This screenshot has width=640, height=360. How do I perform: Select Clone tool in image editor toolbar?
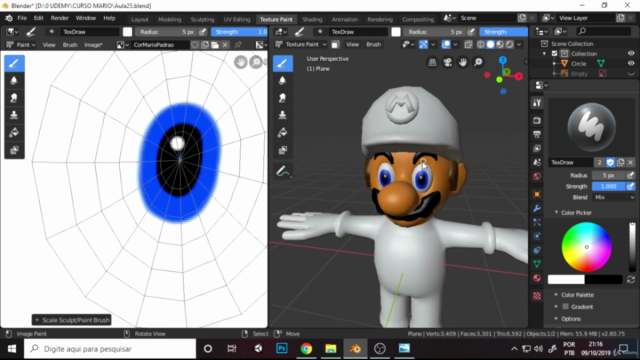pyautogui.click(x=14, y=115)
